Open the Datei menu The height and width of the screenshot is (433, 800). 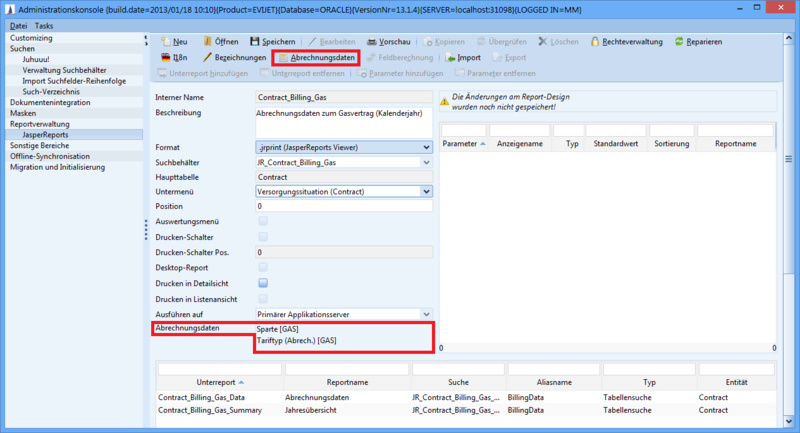18,25
